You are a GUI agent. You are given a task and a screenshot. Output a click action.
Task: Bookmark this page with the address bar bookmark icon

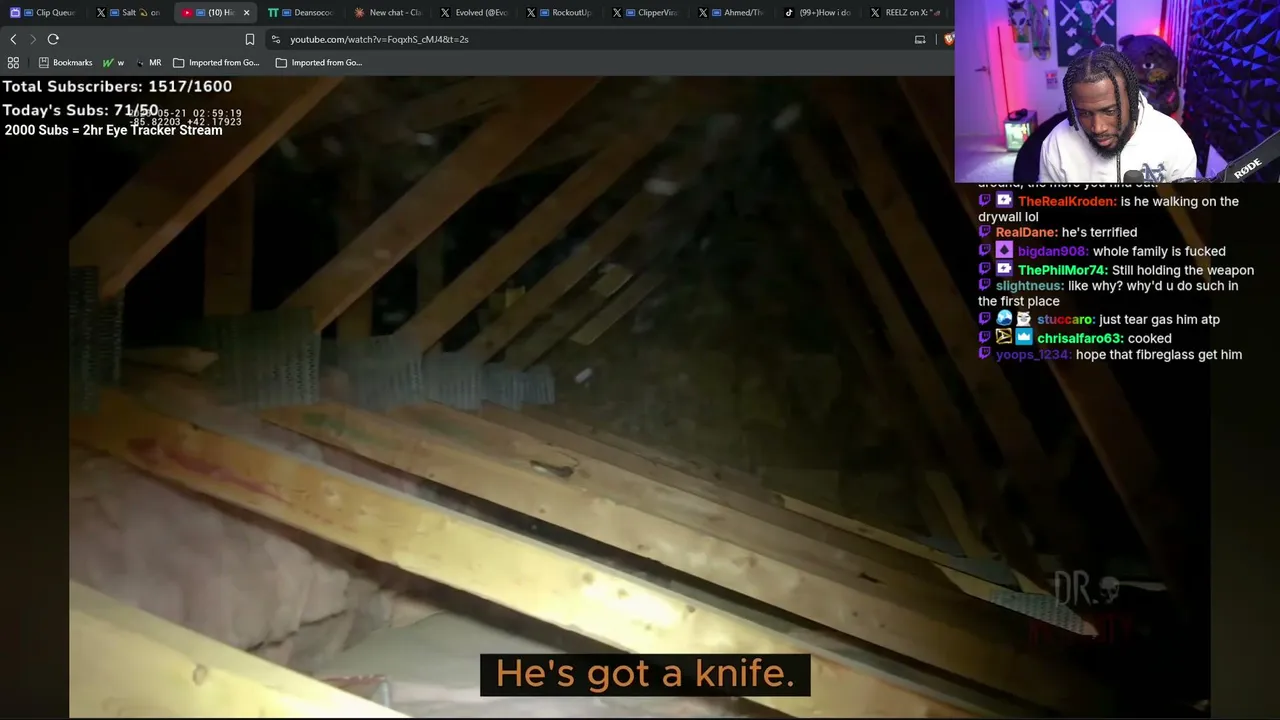(250, 39)
